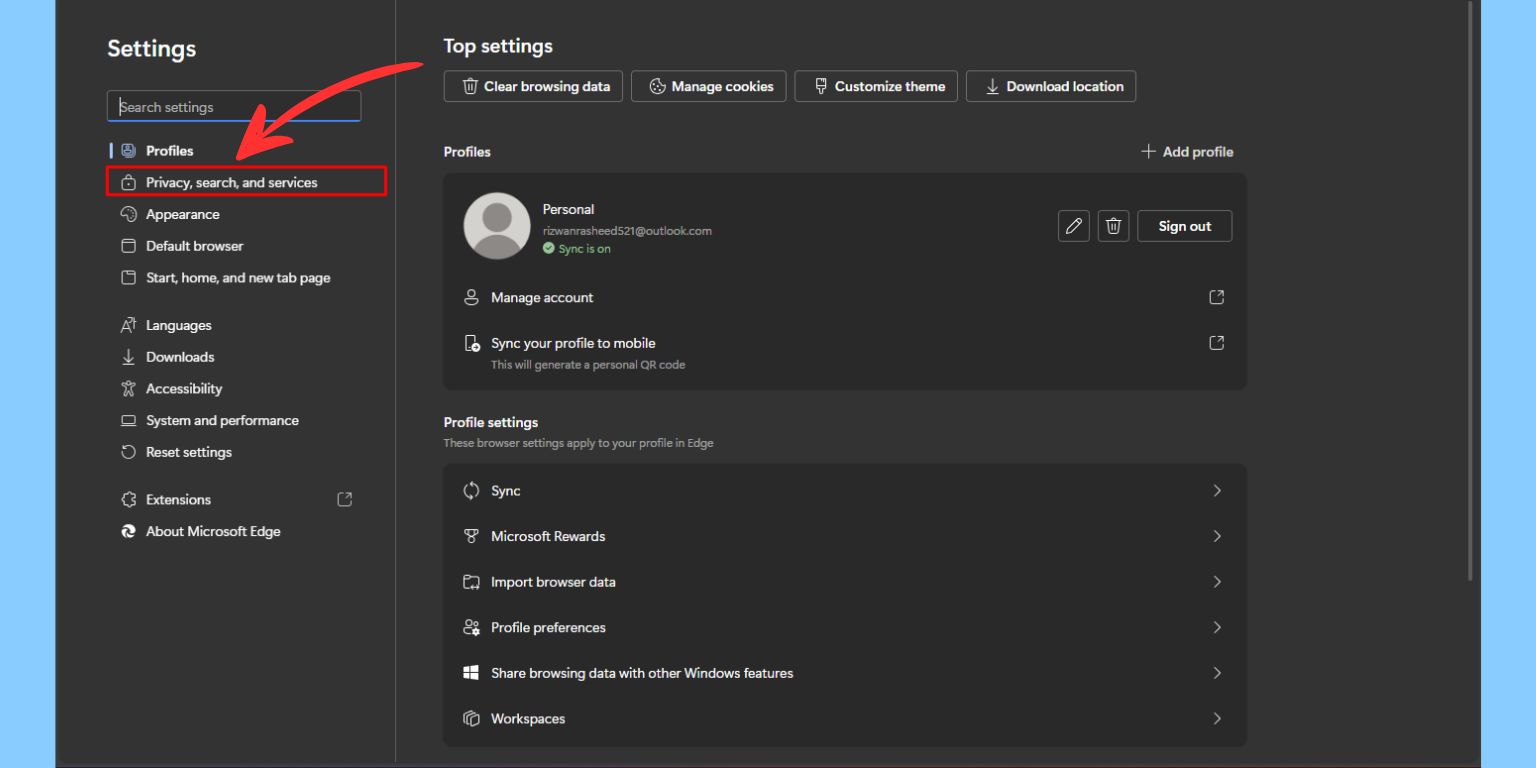Open Download location setting
The height and width of the screenshot is (768, 1536).
tap(1051, 86)
